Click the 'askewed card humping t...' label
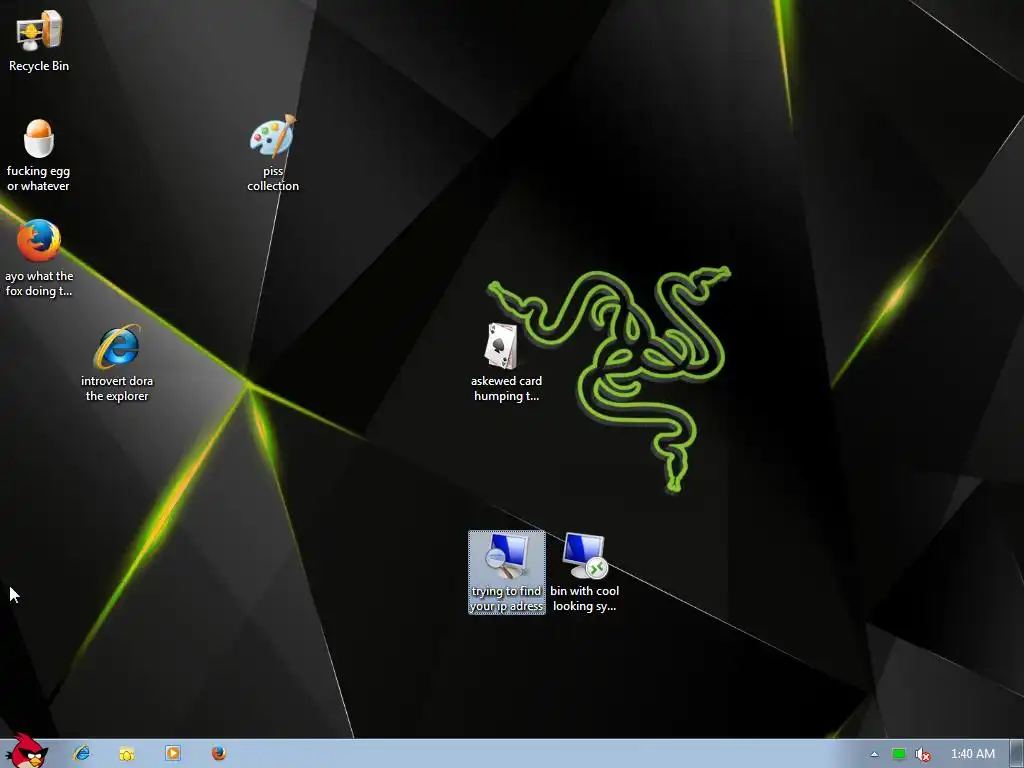Screen dimensions: 1024x768 tap(507, 389)
